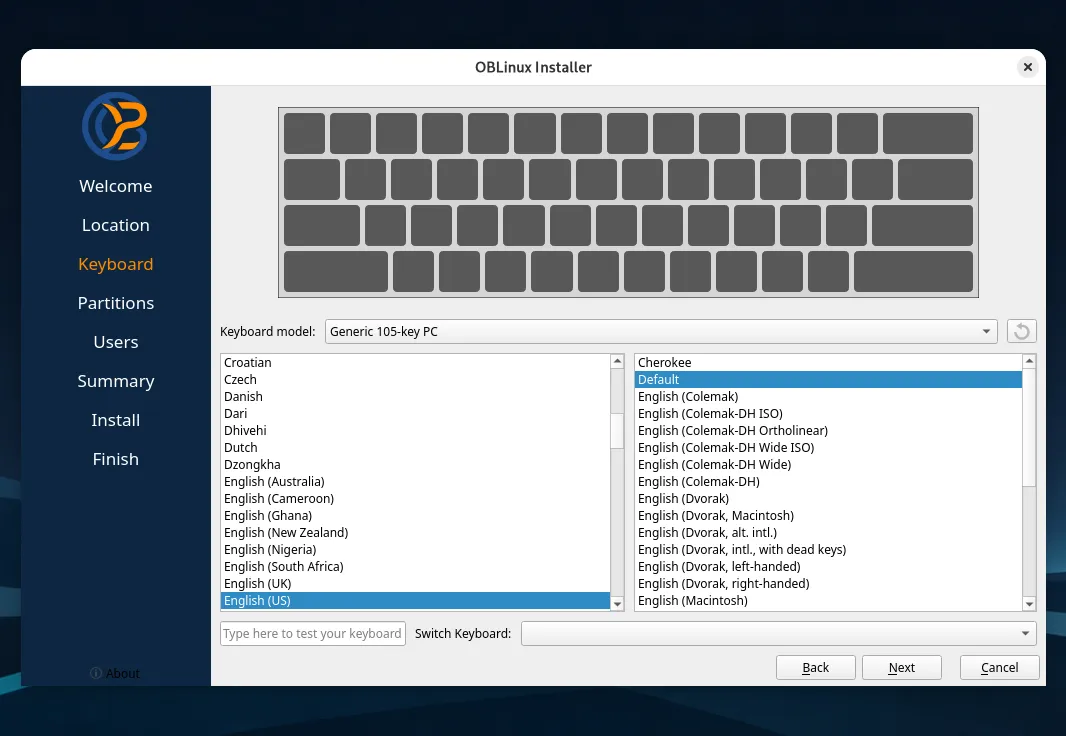Screen dimensions: 1066x736
Task: Select Dutch layout
Action: coord(415,447)
